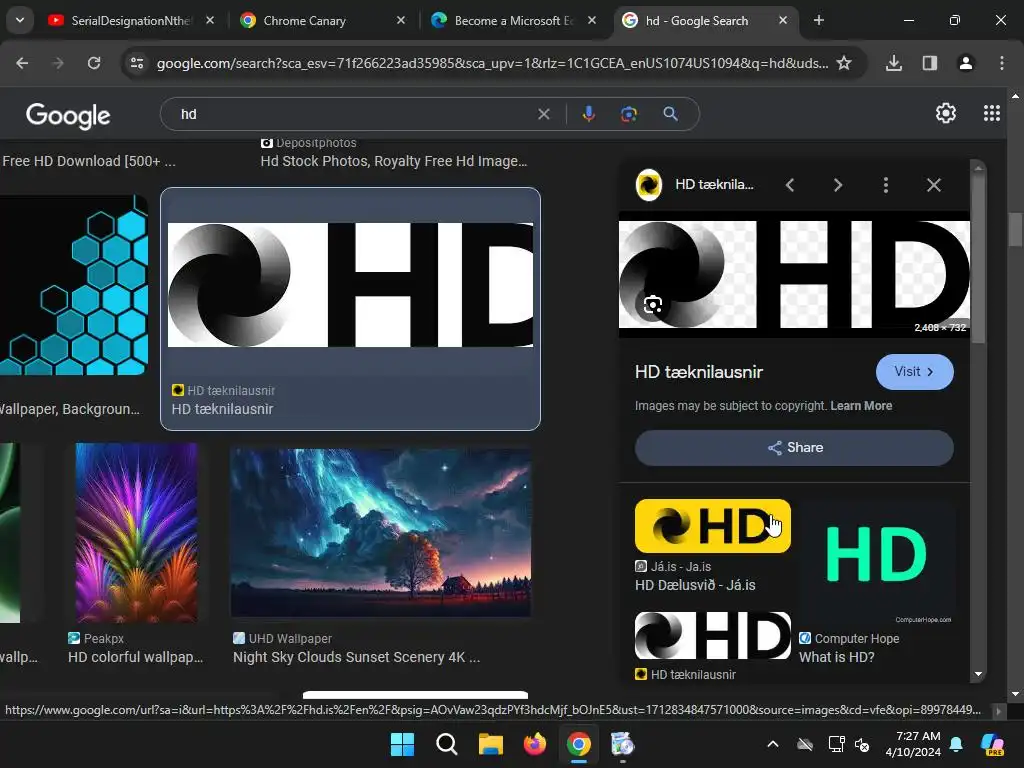Go to Google home via logo
Screen dimensions: 1024x768
click(68, 115)
